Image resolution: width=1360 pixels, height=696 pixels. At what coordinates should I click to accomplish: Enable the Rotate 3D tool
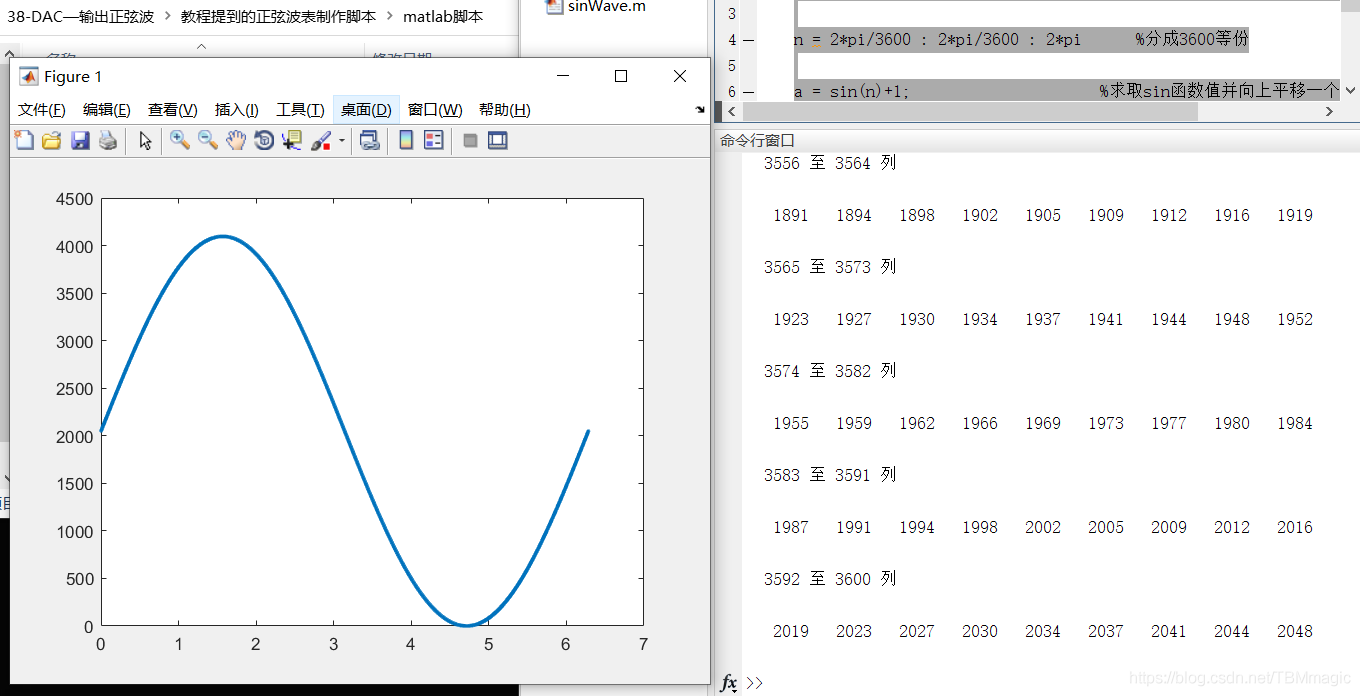pos(264,141)
